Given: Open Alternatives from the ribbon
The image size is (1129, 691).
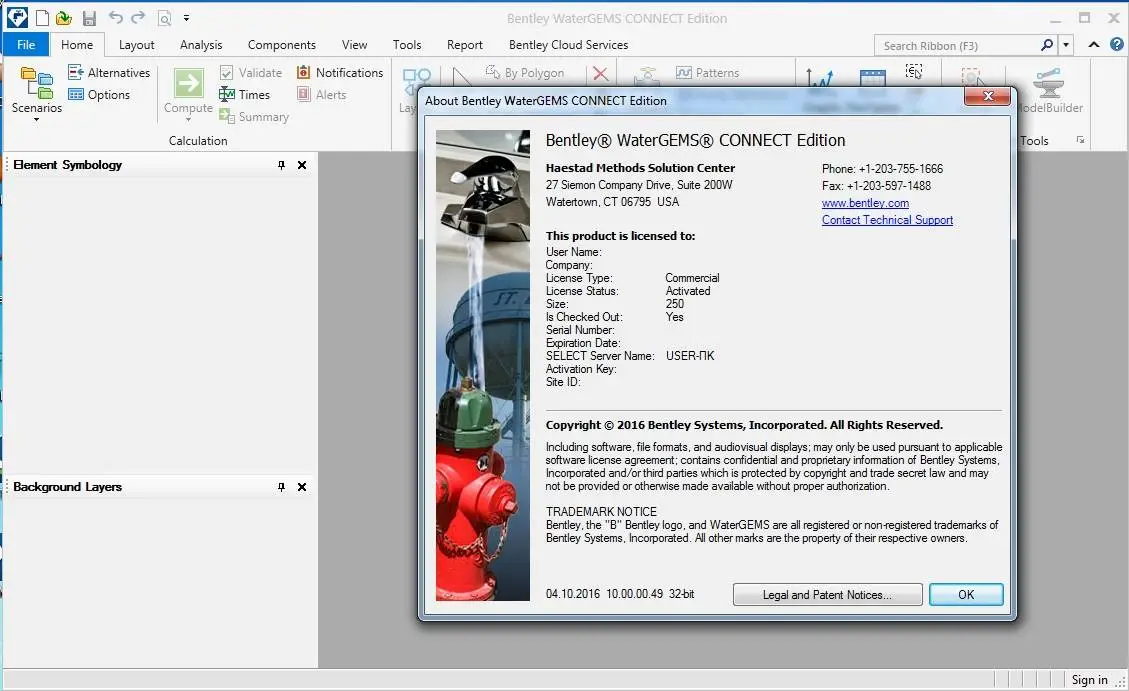Looking at the screenshot, I should coord(109,73).
